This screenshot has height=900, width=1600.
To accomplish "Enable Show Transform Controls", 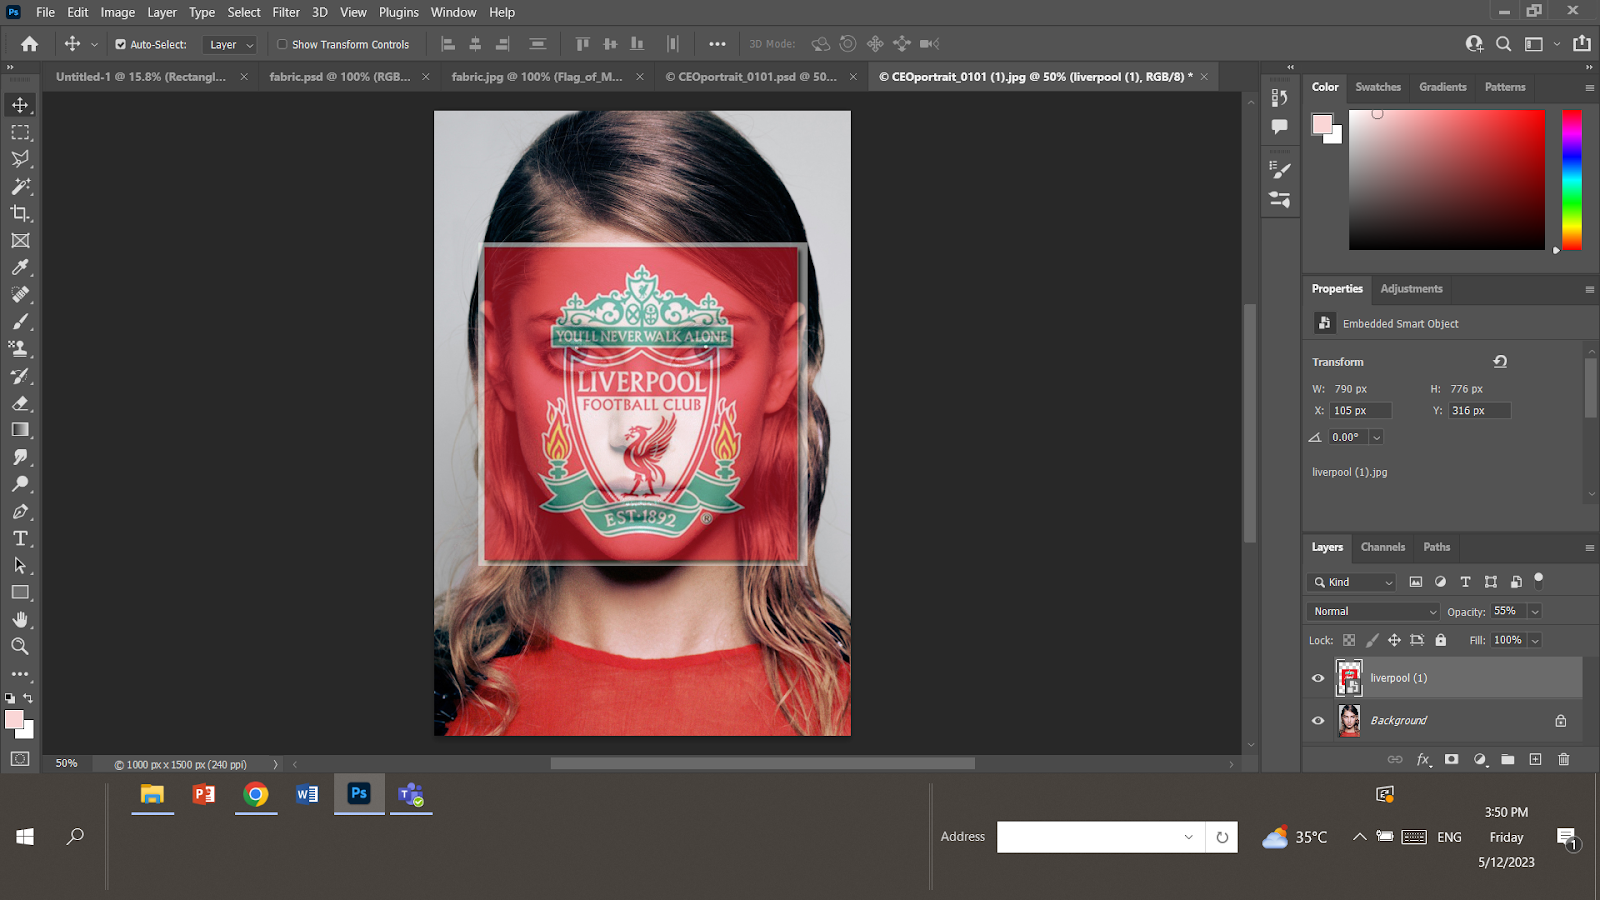I will point(282,44).
